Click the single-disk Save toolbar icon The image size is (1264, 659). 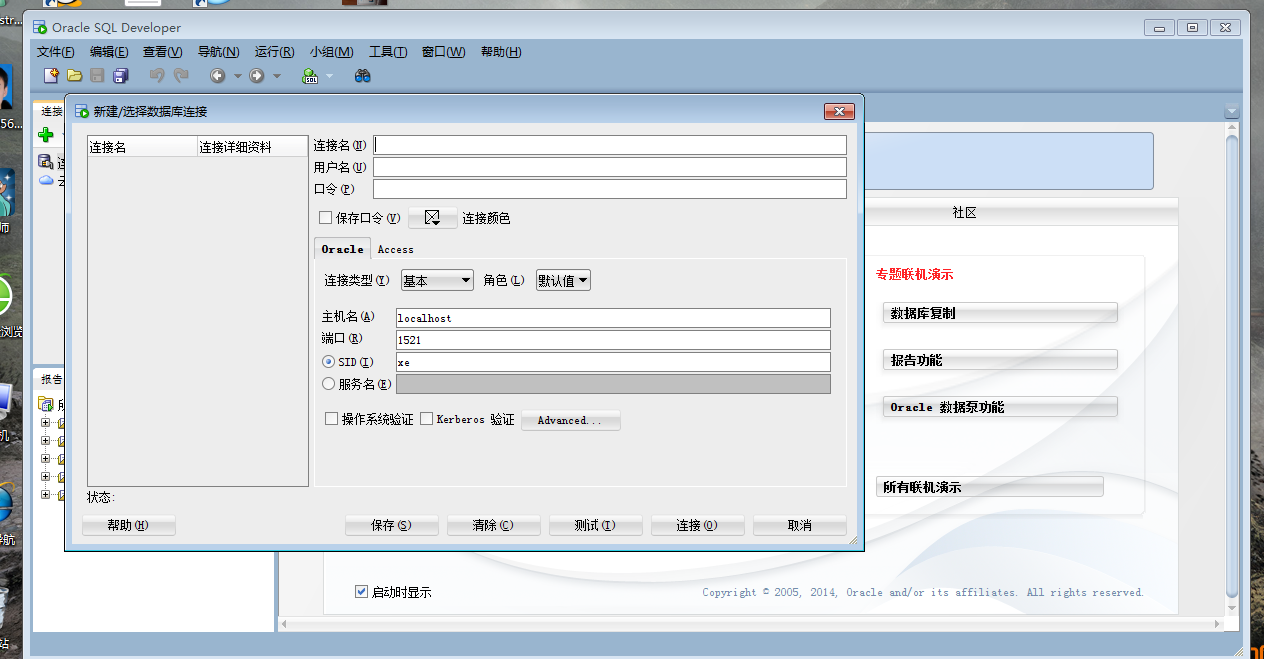pos(97,75)
